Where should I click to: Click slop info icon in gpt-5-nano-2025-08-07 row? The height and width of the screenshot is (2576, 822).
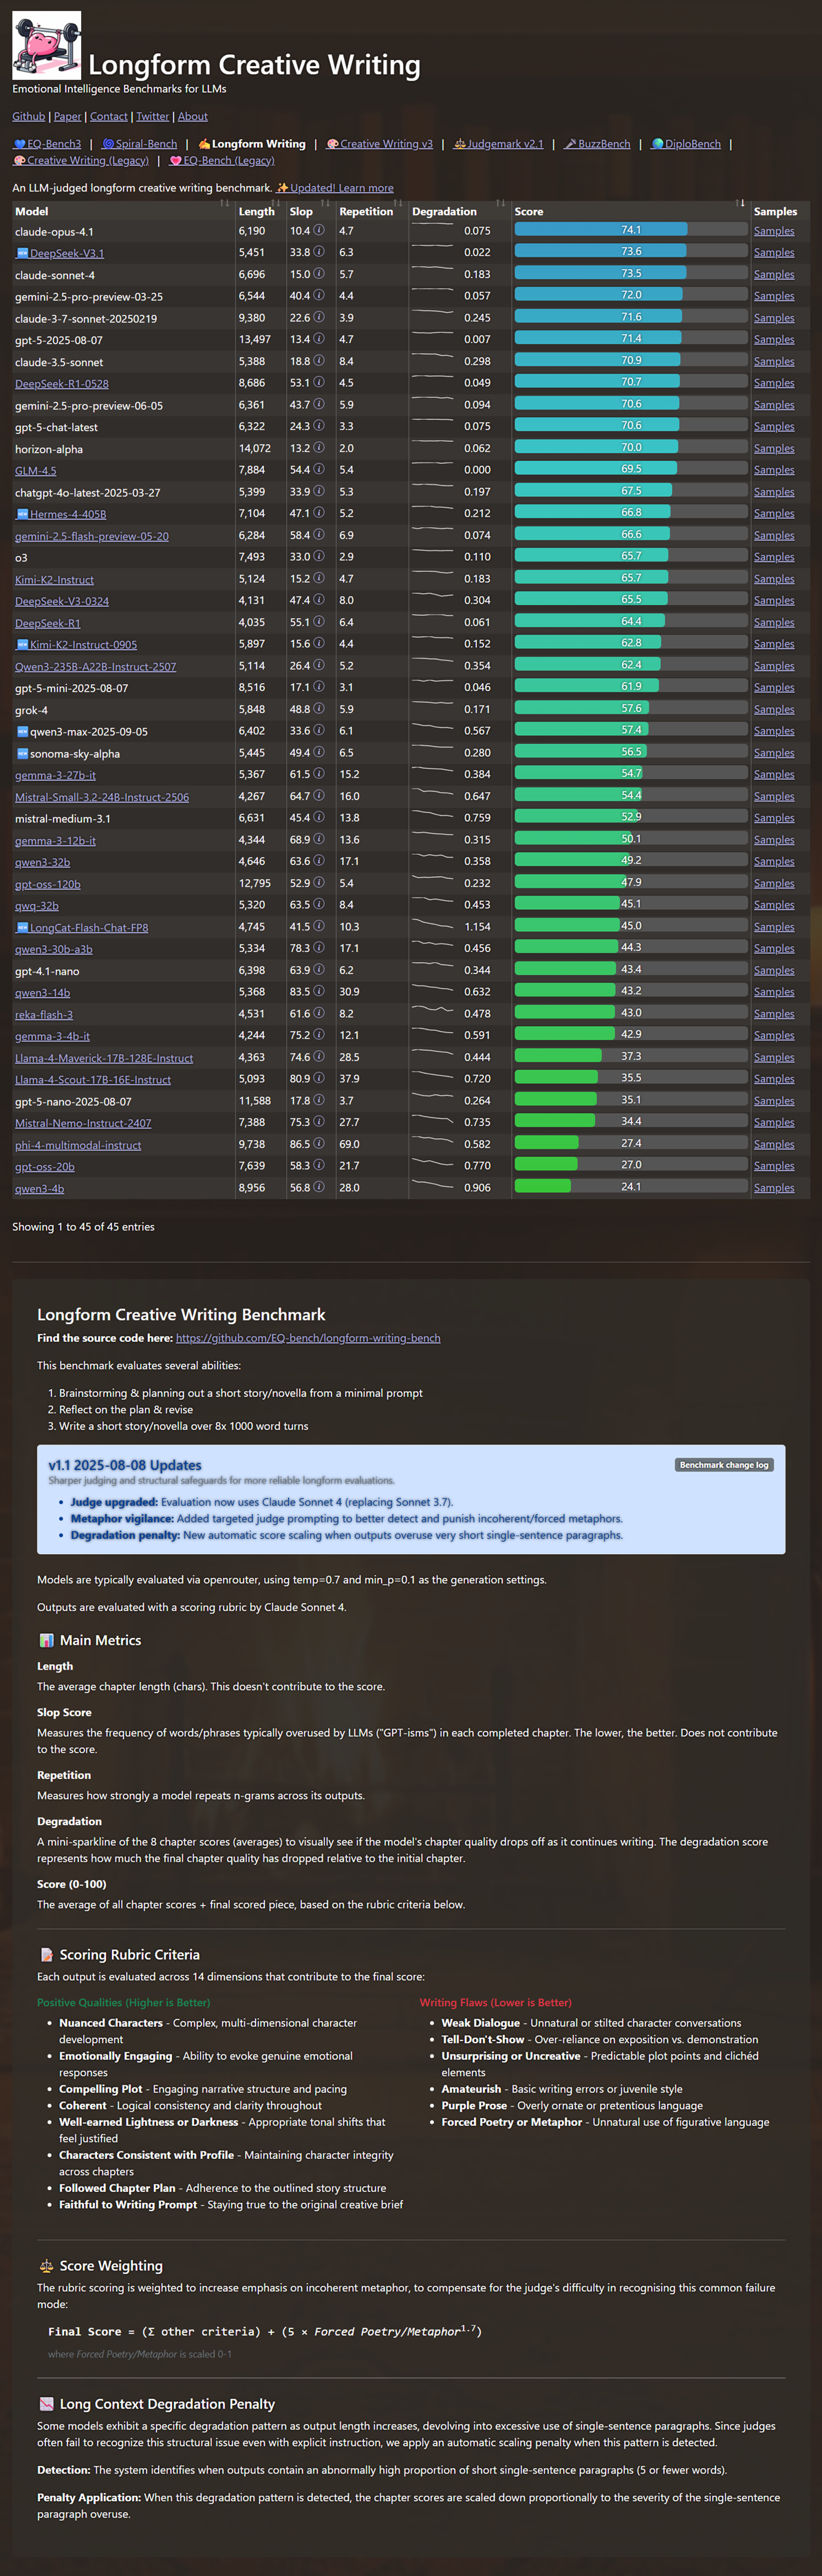(319, 1100)
